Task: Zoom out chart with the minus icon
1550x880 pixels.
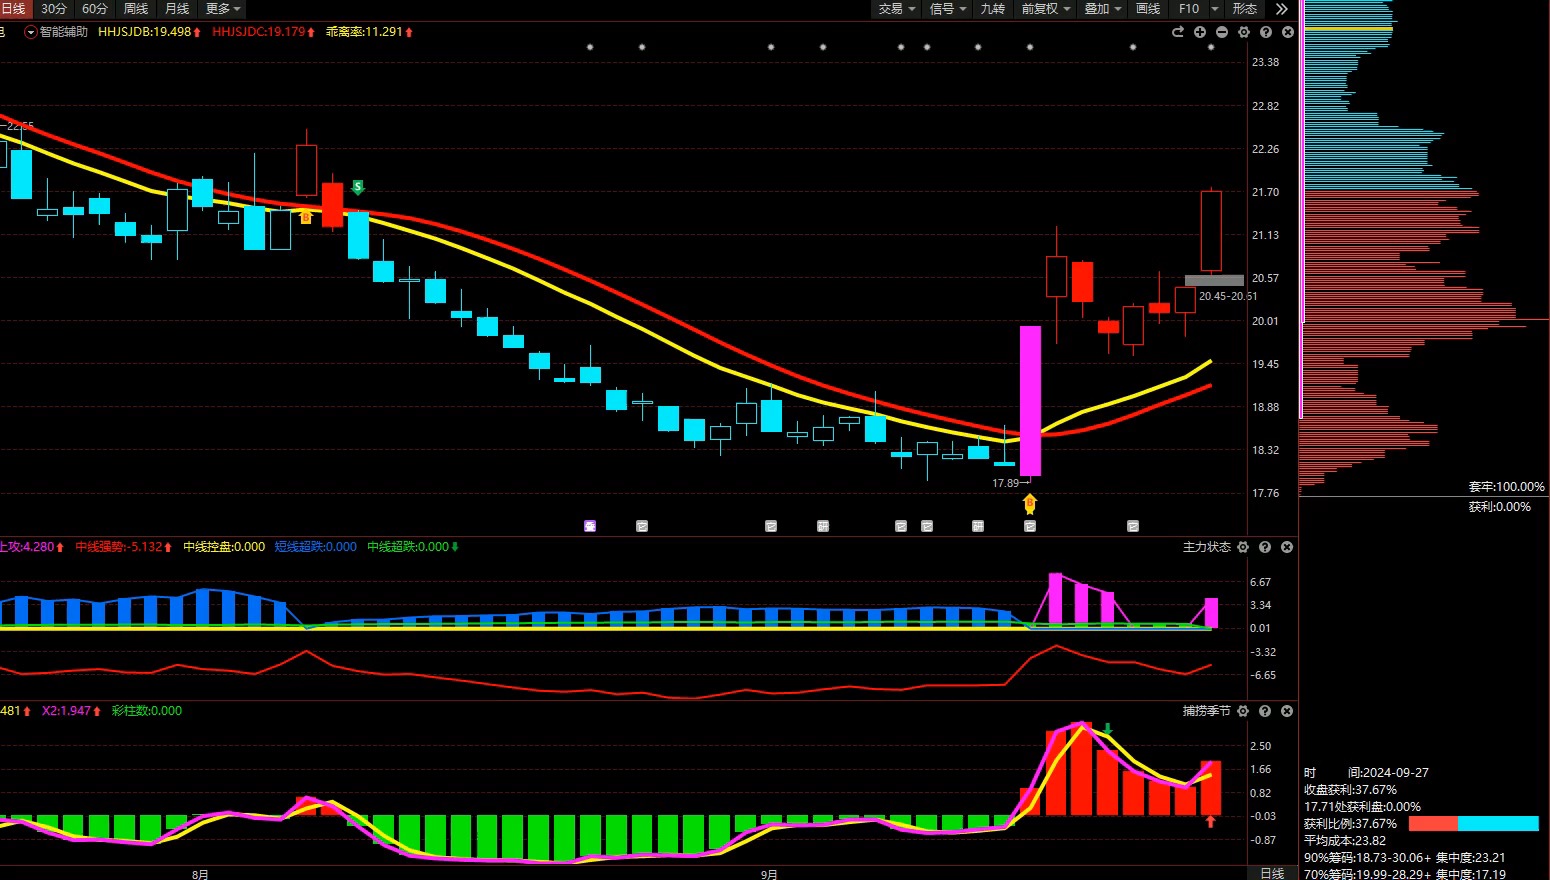Action: click(x=1222, y=32)
